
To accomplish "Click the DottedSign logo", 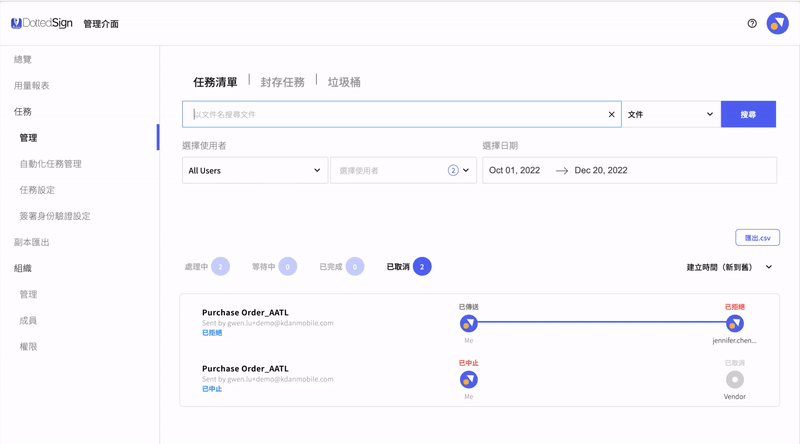I will (41, 23).
